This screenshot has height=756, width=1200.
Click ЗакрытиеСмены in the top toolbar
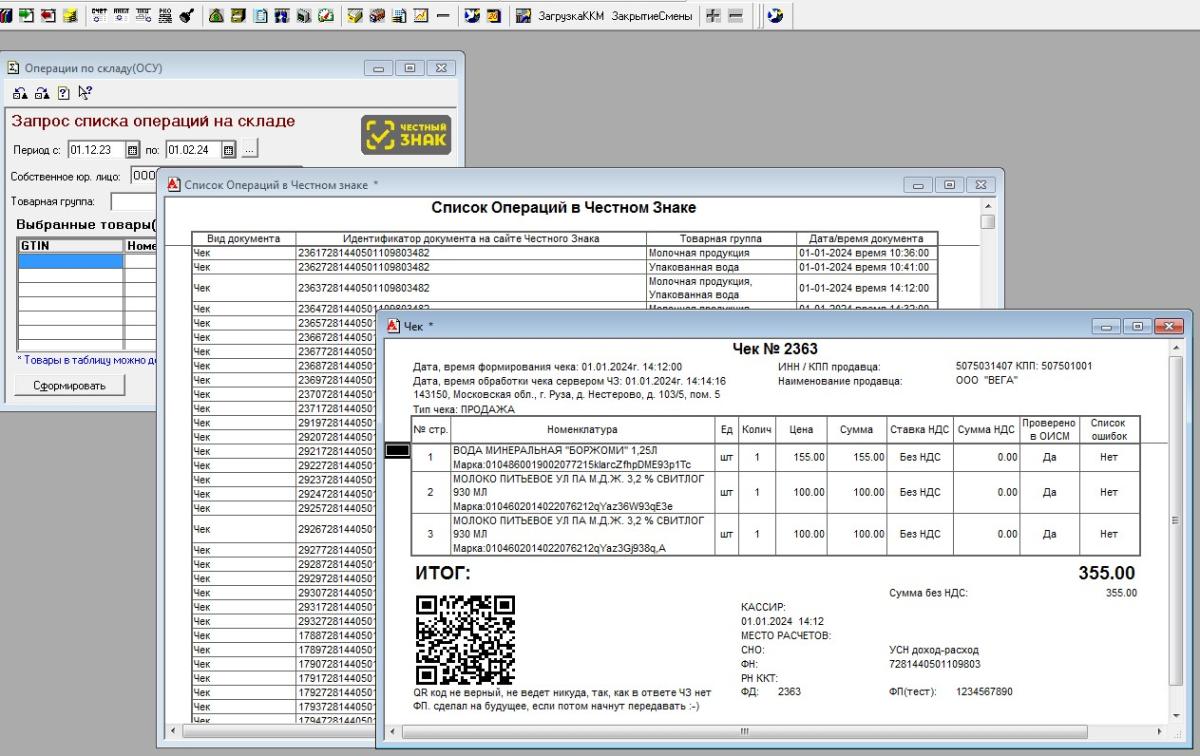[x=653, y=18]
